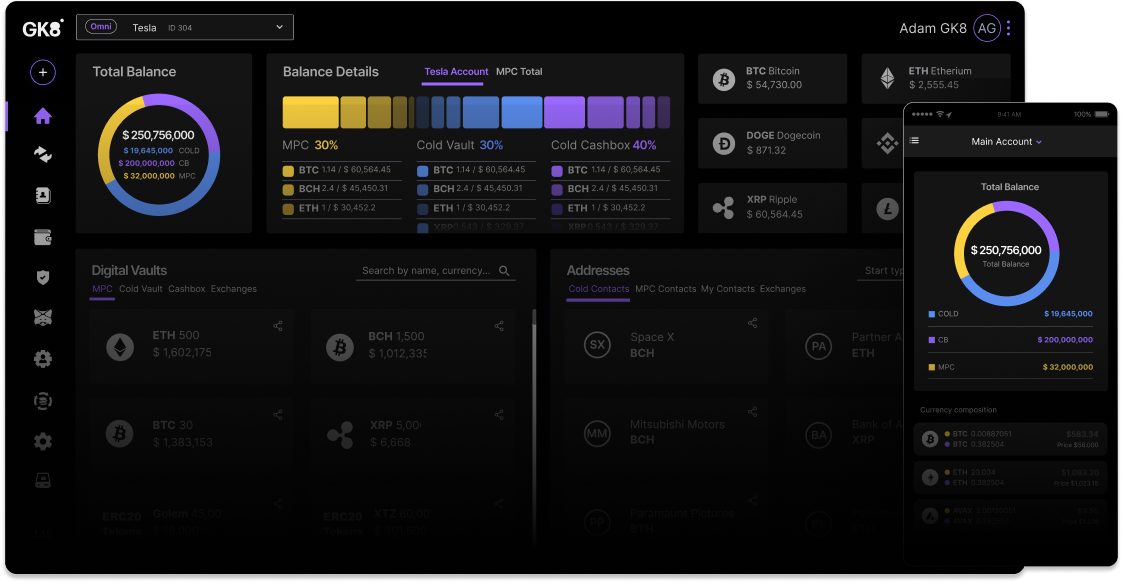Expand the Tesla ID 304 account dropdown
Image resolution: width=1122 pixels, height=583 pixels.
[x=185, y=27]
